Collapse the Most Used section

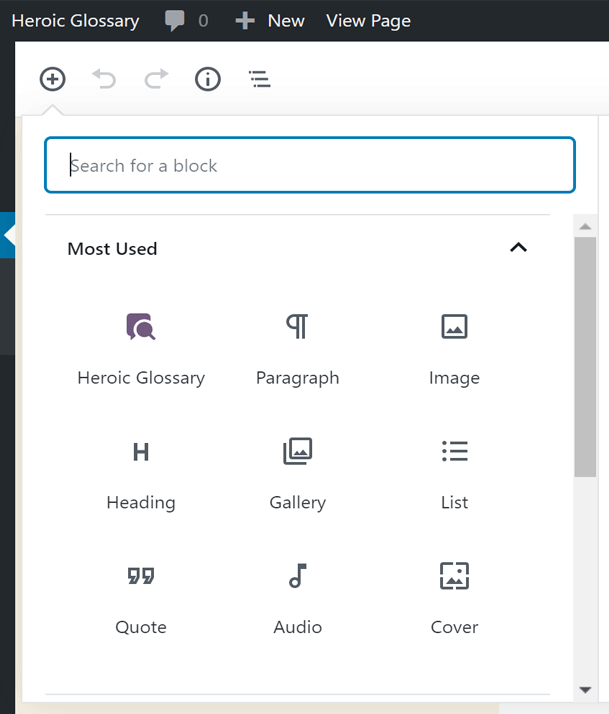(x=518, y=248)
